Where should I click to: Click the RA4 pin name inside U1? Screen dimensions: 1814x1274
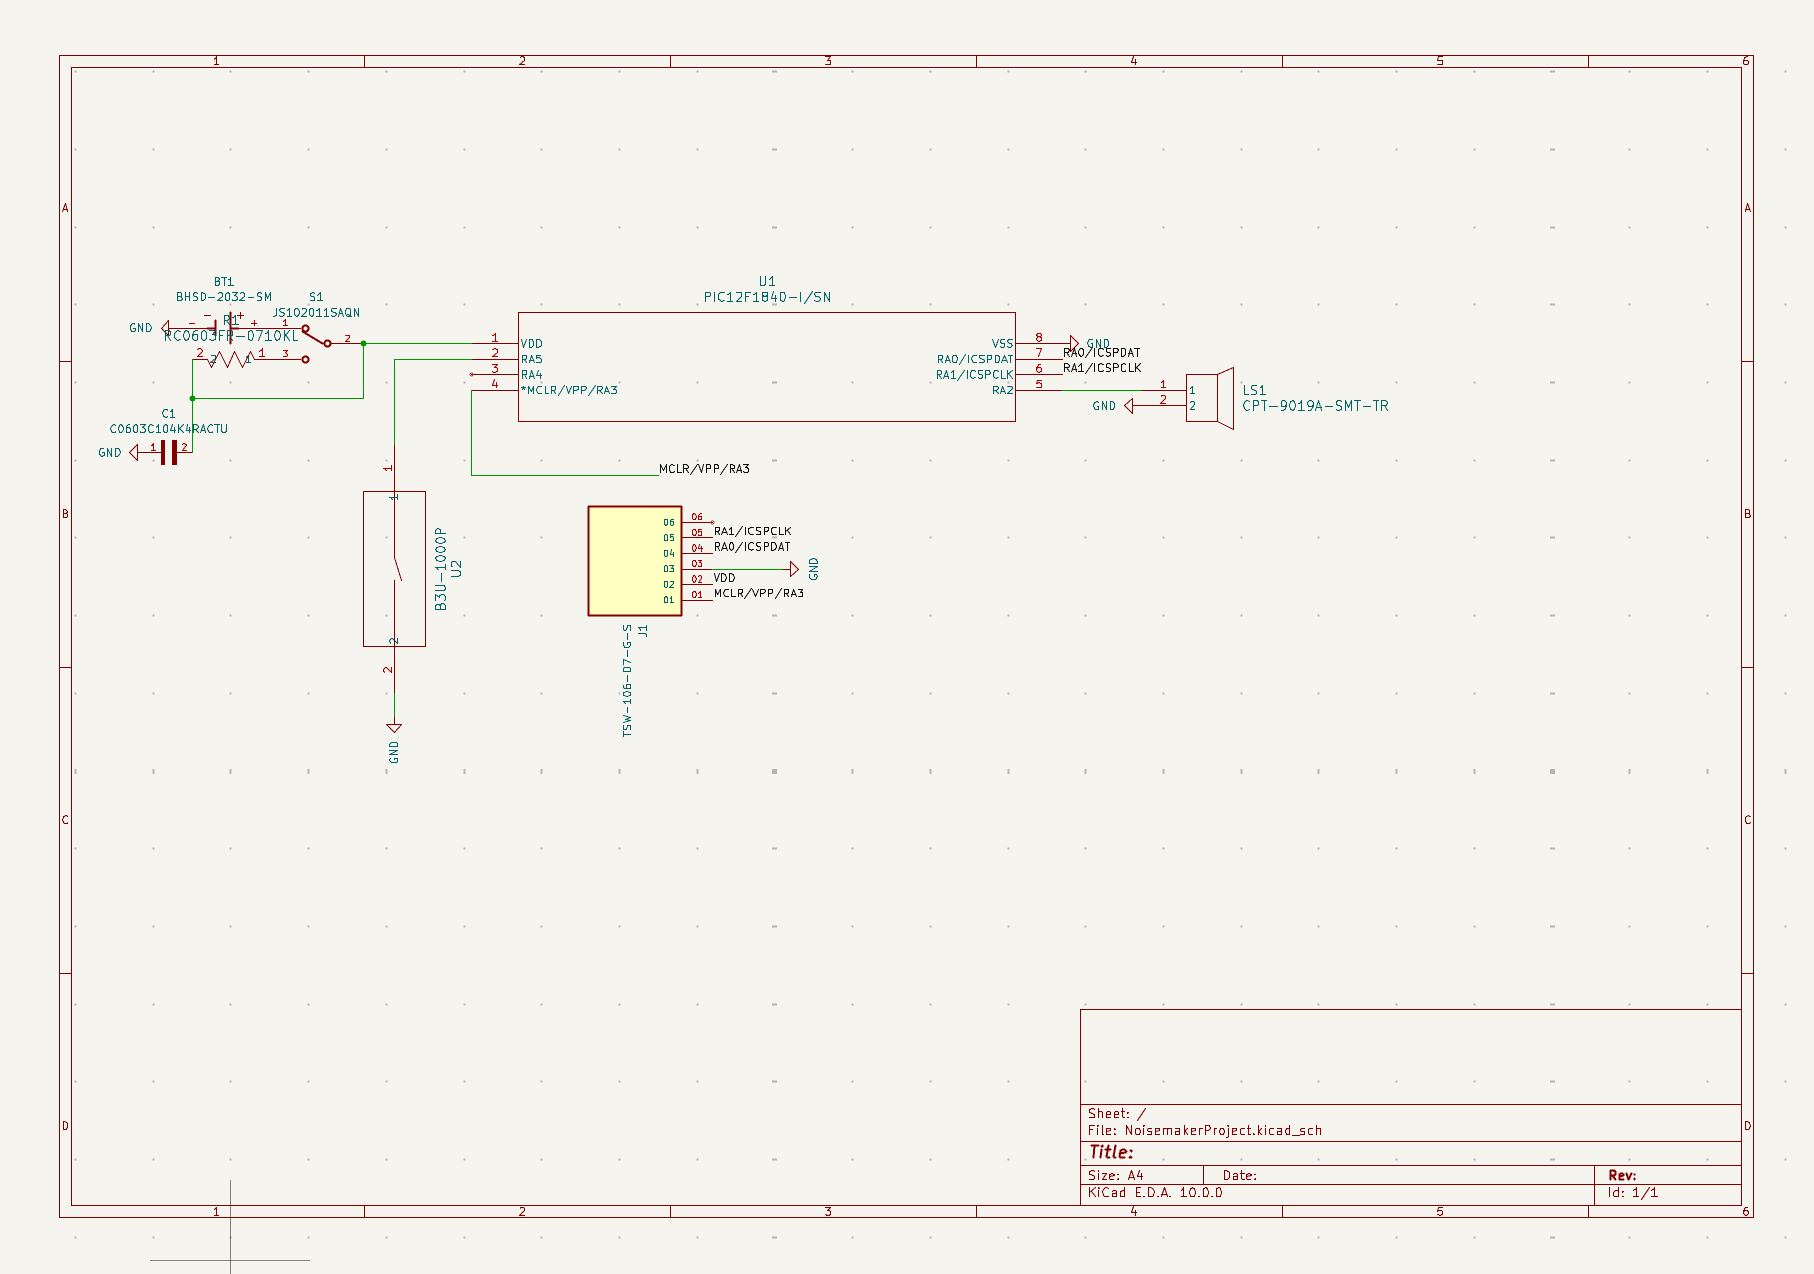532,375
